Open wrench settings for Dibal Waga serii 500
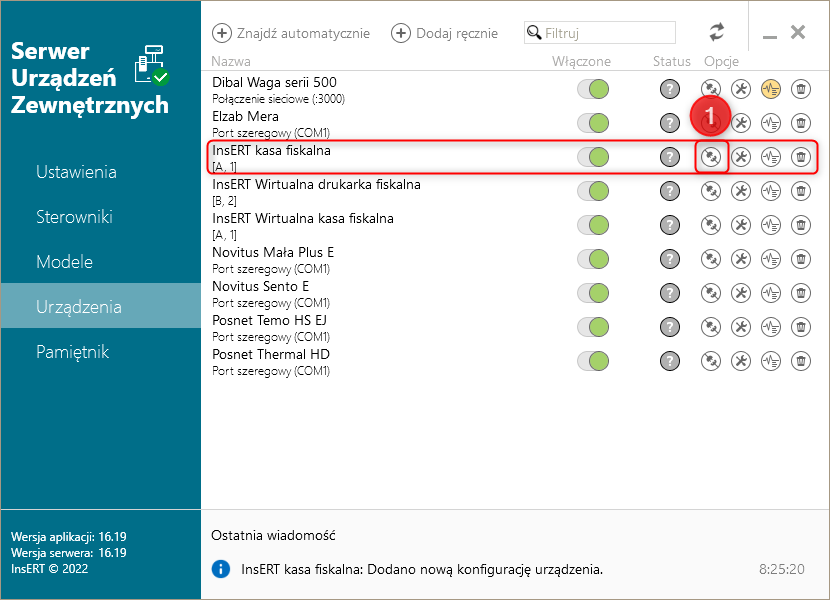Viewport: 830px width, 600px height. pyautogui.click(x=741, y=89)
